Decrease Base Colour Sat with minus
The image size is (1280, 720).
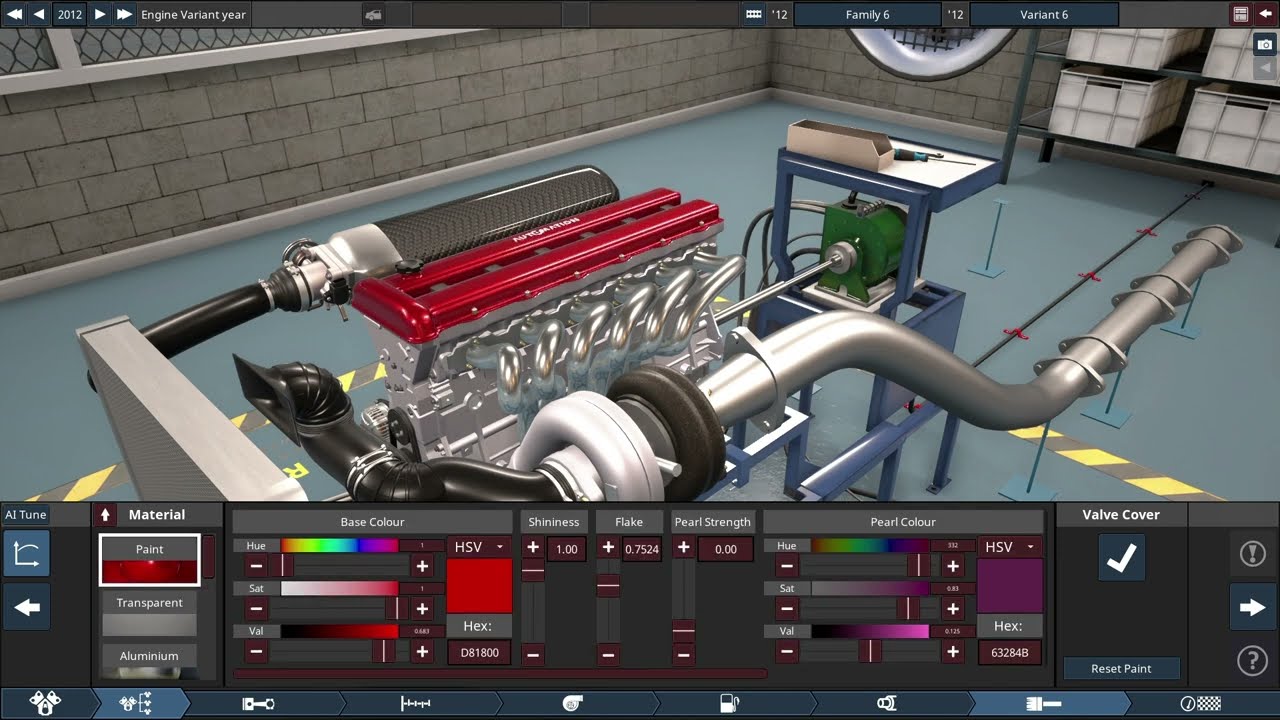click(x=256, y=609)
